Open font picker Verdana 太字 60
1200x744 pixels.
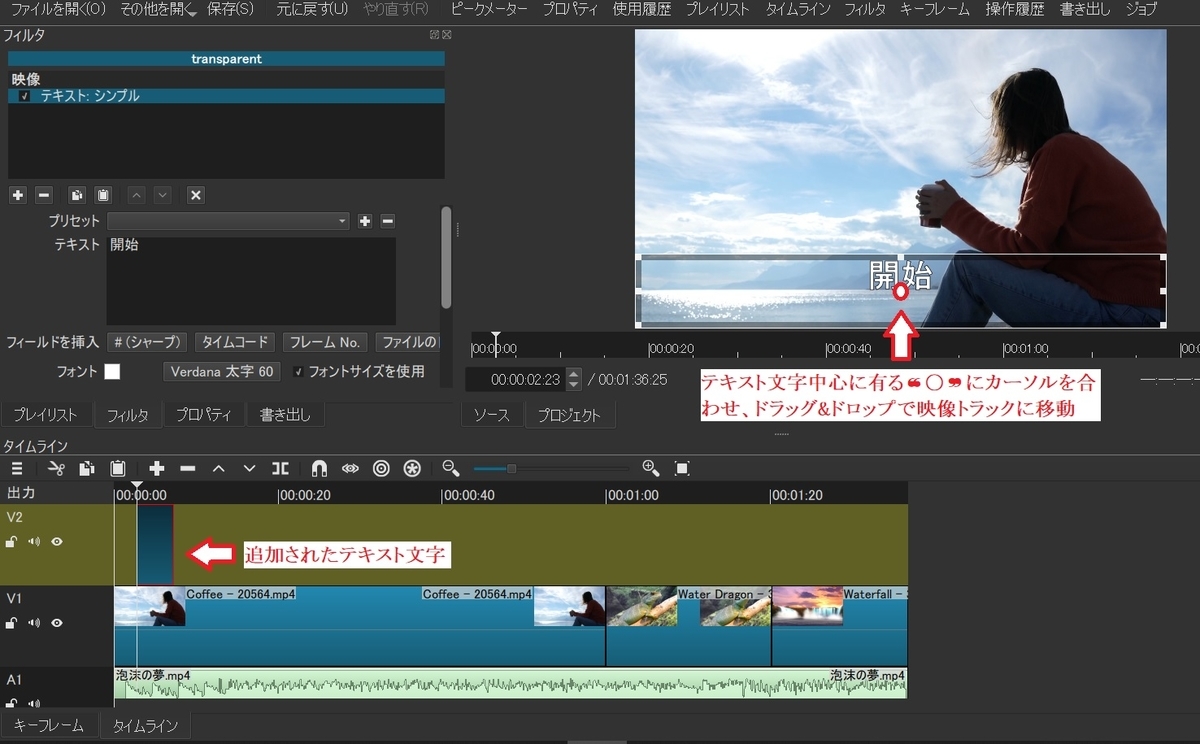point(220,372)
